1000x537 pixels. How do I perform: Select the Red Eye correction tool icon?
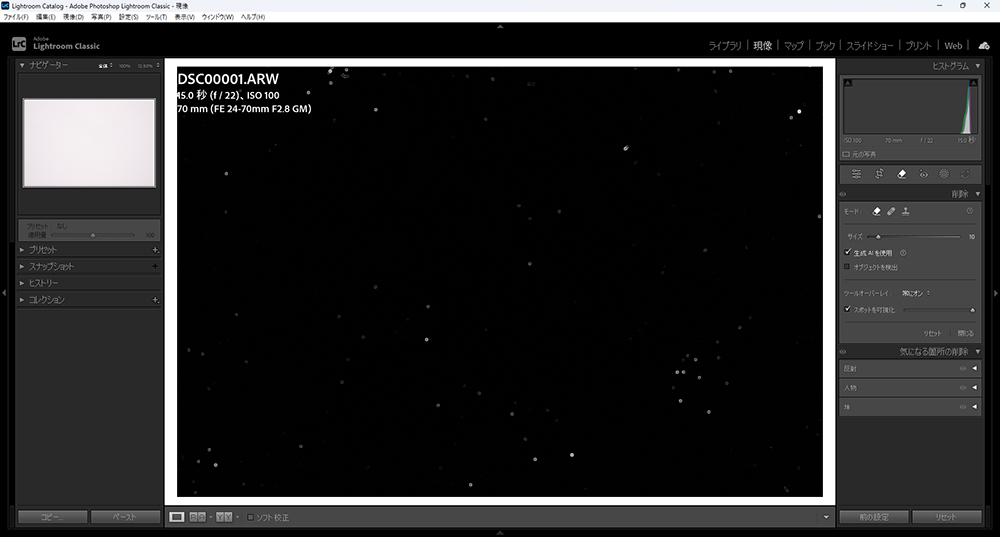click(923, 174)
